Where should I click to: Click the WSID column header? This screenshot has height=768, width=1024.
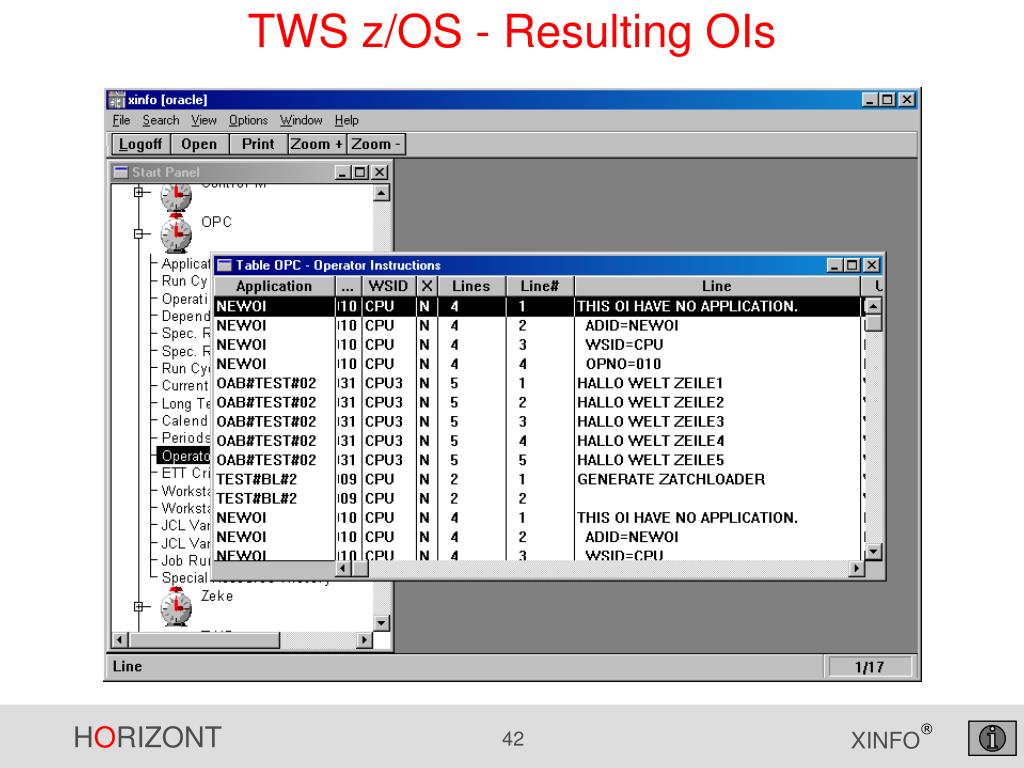(389, 286)
